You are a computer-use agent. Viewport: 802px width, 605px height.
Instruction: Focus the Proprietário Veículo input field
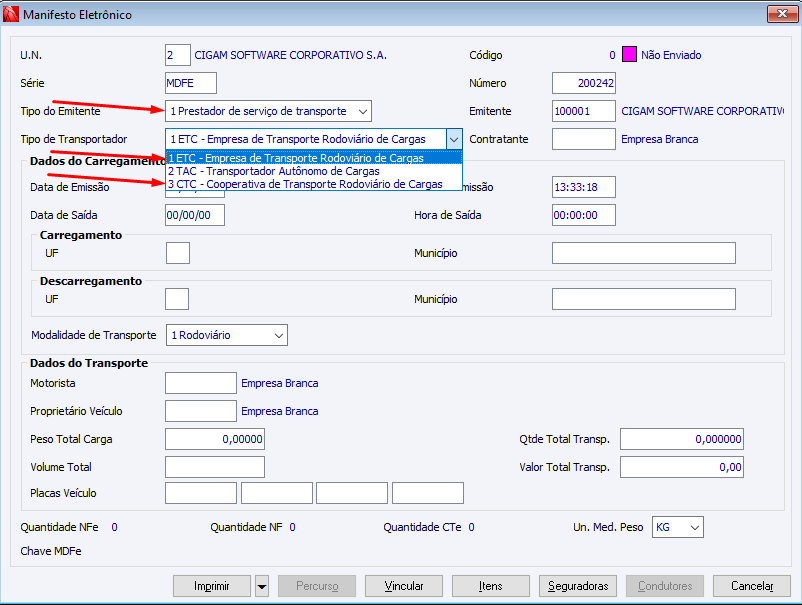coord(200,411)
